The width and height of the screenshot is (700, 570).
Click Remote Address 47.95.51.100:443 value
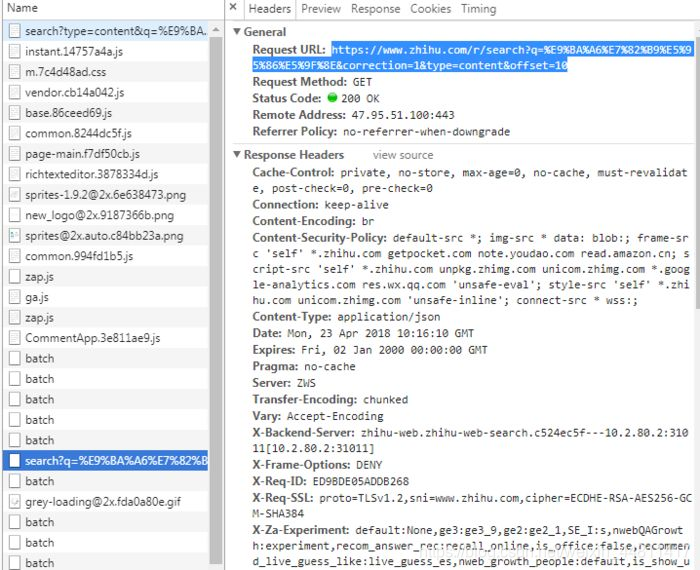tap(403, 115)
